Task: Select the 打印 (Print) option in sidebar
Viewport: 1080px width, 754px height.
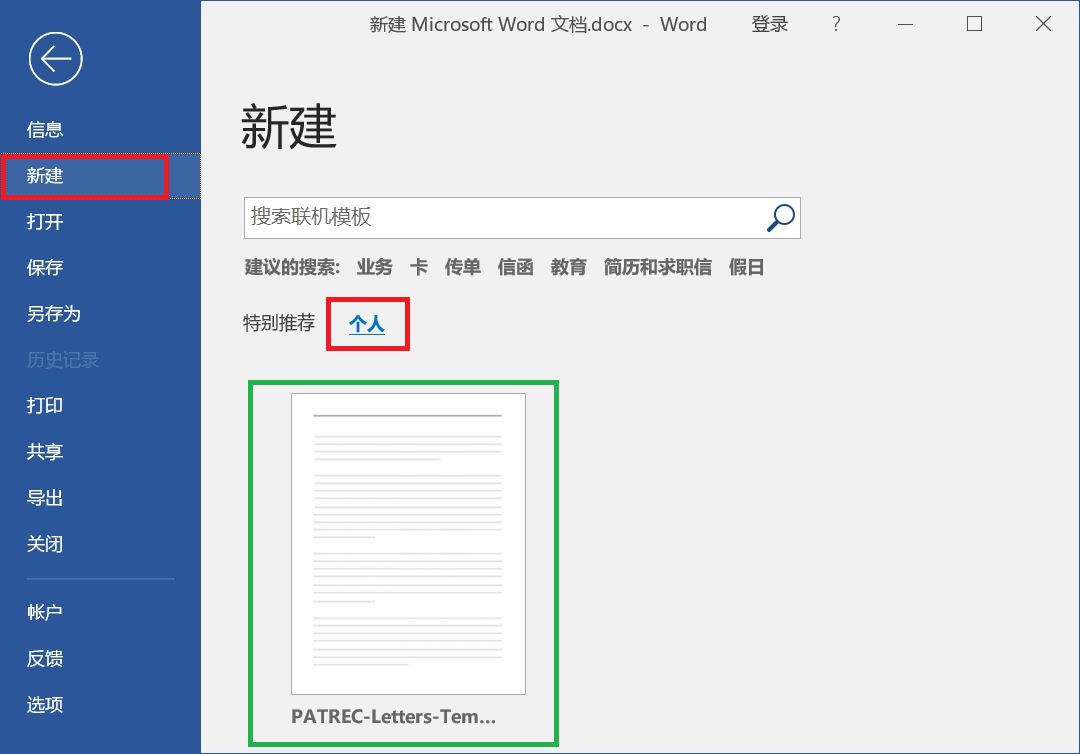Action: (44, 405)
